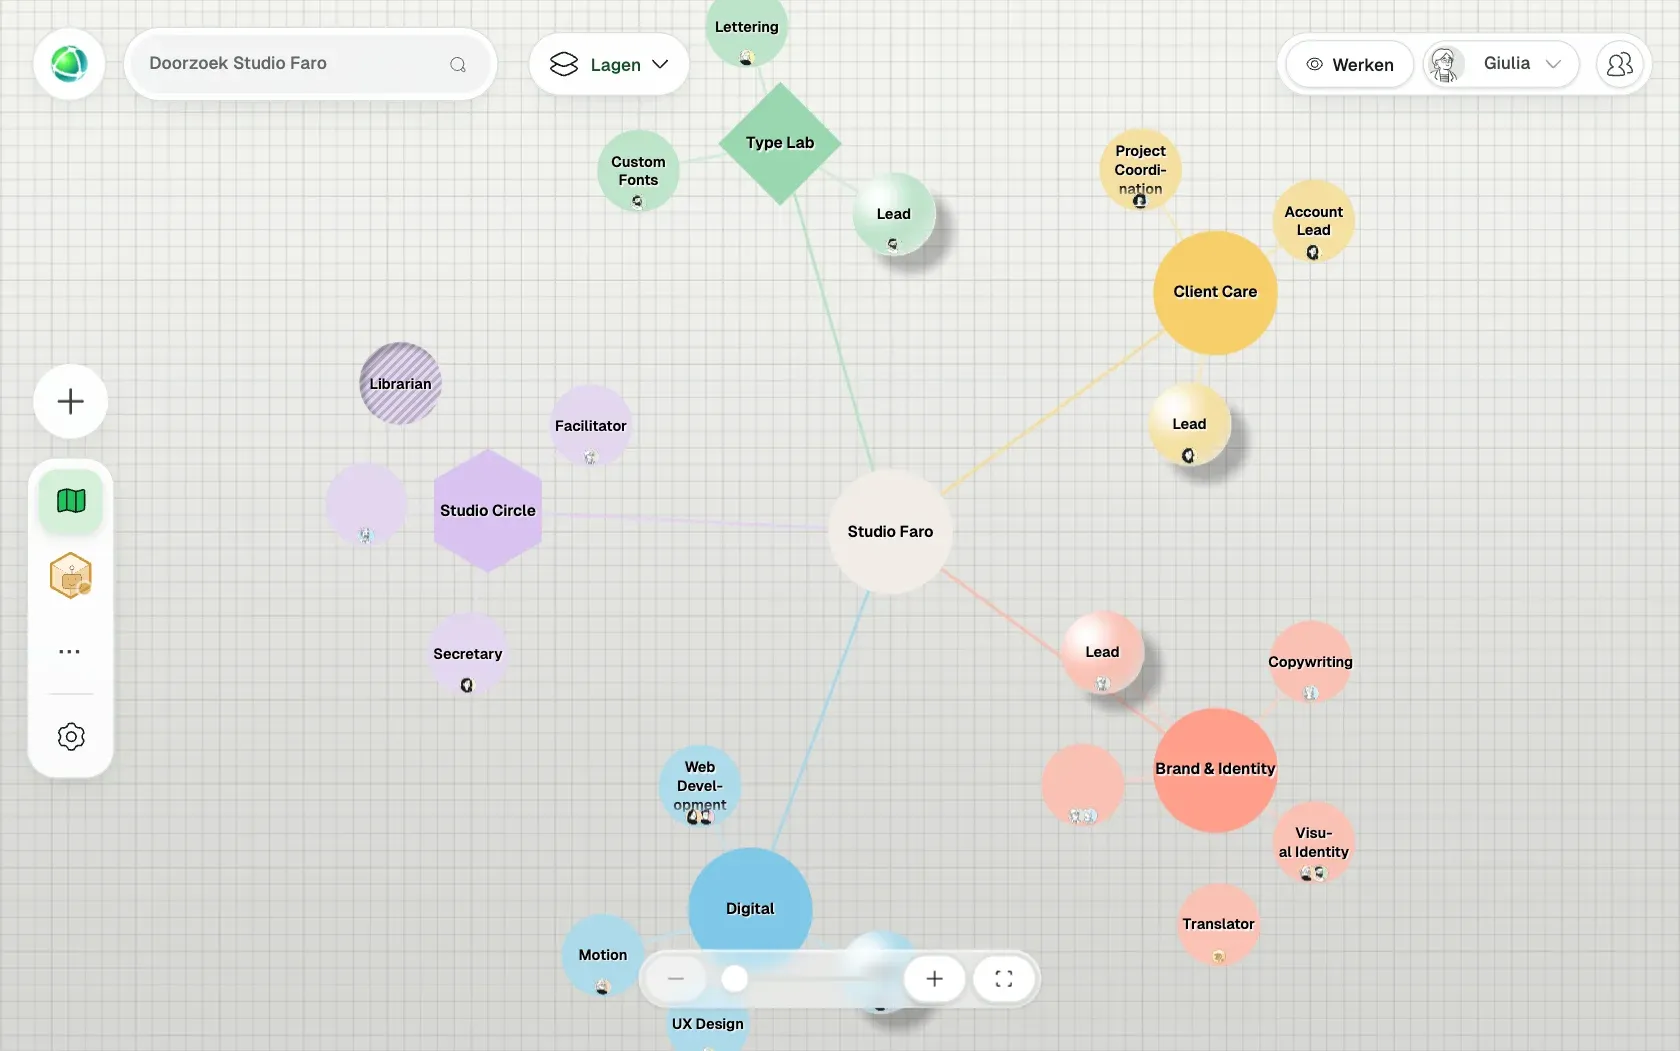Open the Type Lab Lead role
The width and height of the screenshot is (1680, 1051).
[x=894, y=214]
